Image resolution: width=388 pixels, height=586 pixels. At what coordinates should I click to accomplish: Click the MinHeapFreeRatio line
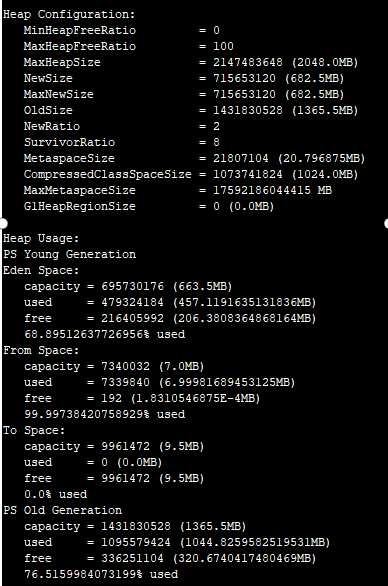coord(122,30)
